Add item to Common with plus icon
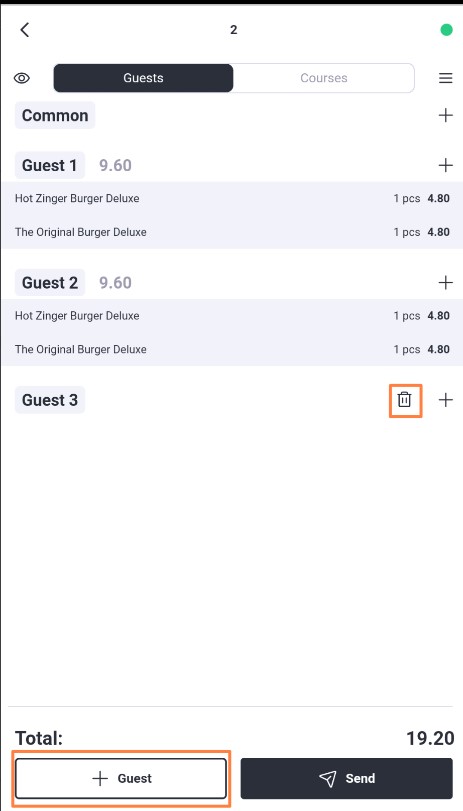Screen dimensions: 463x811 click(445, 115)
